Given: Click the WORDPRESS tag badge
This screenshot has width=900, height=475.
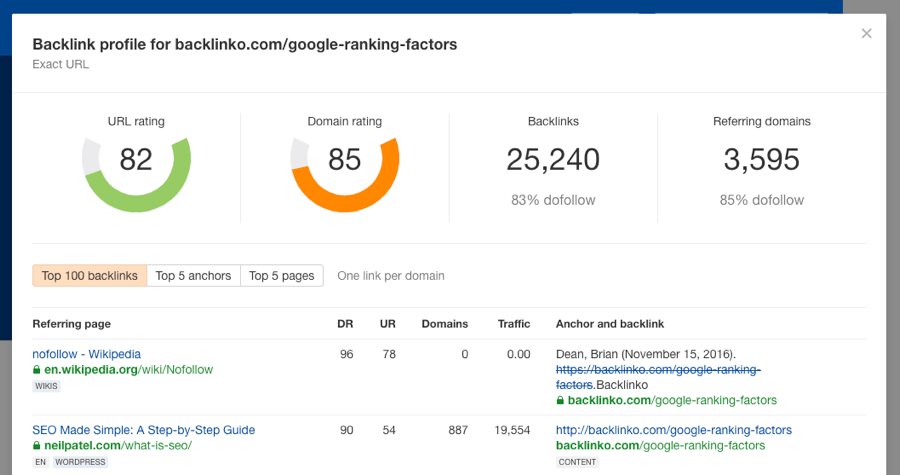Looking at the screenshot, I should click(x=80, y=462).
